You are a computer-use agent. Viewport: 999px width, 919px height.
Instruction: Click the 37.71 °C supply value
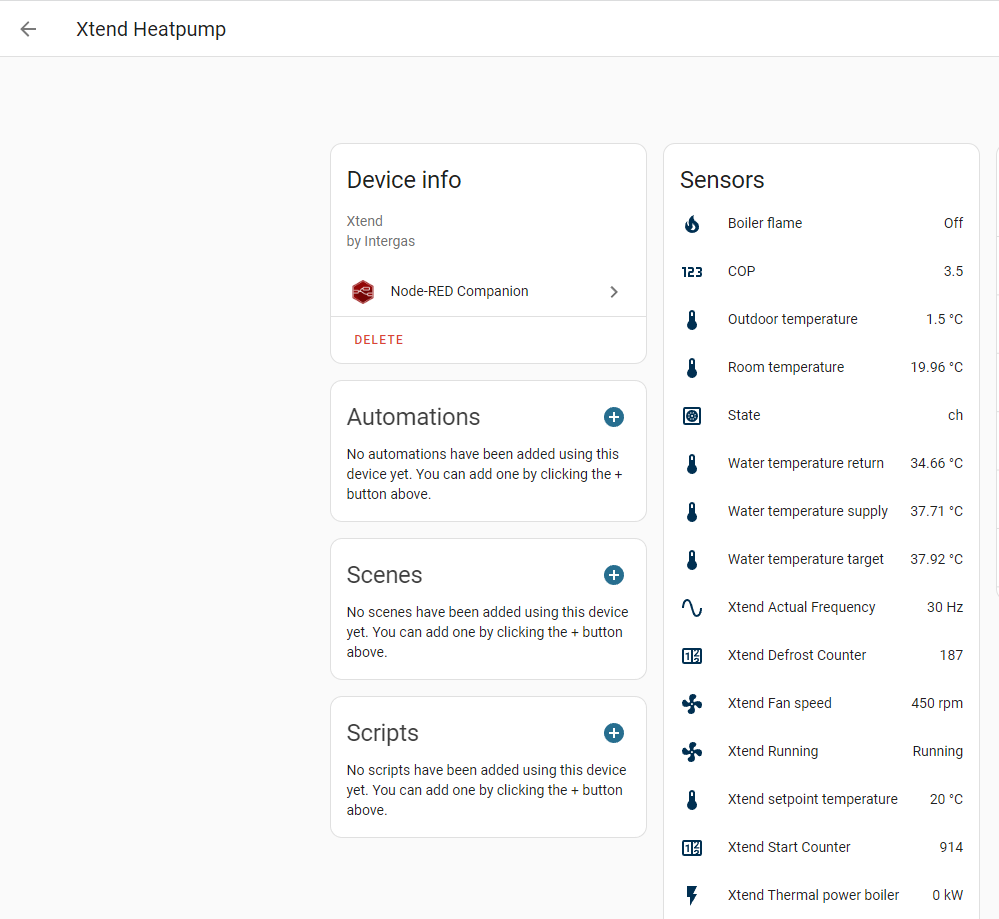pos(937,511)
